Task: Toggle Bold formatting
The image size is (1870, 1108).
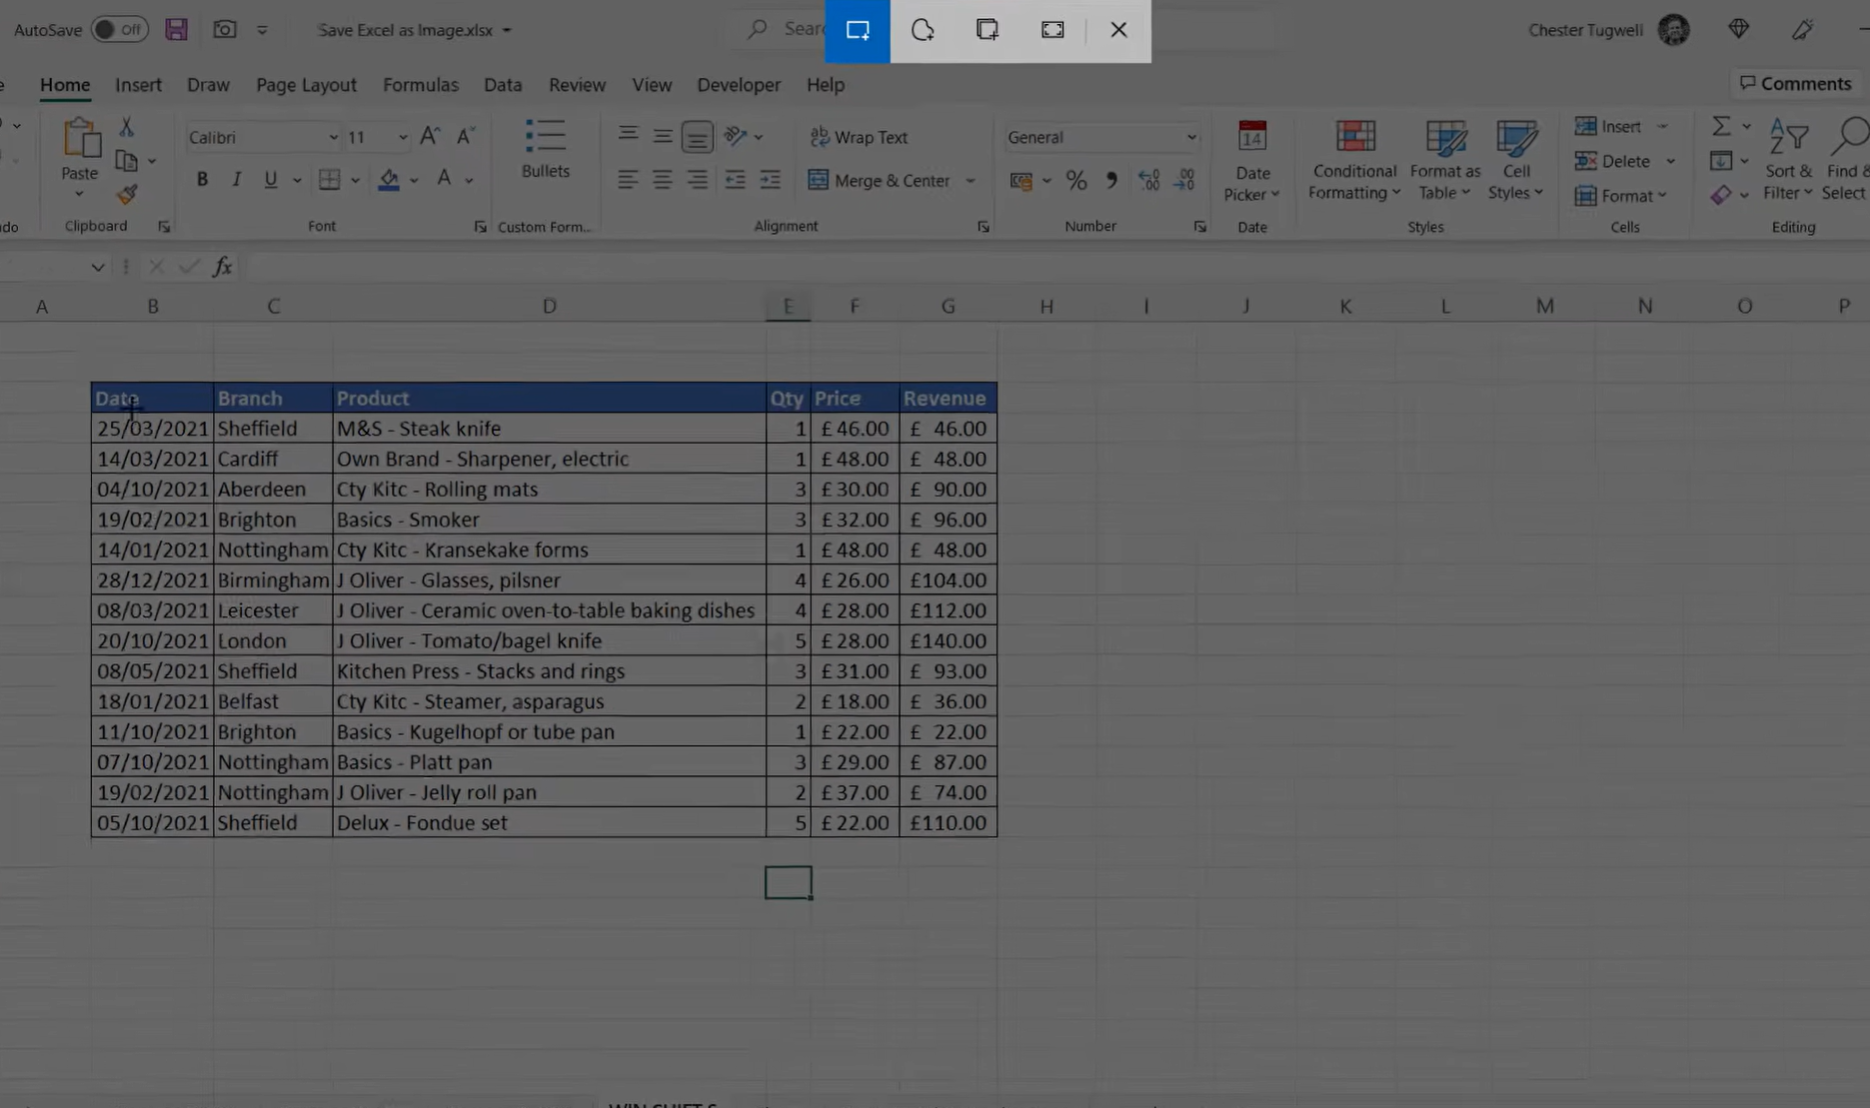Action: [202, 180]
